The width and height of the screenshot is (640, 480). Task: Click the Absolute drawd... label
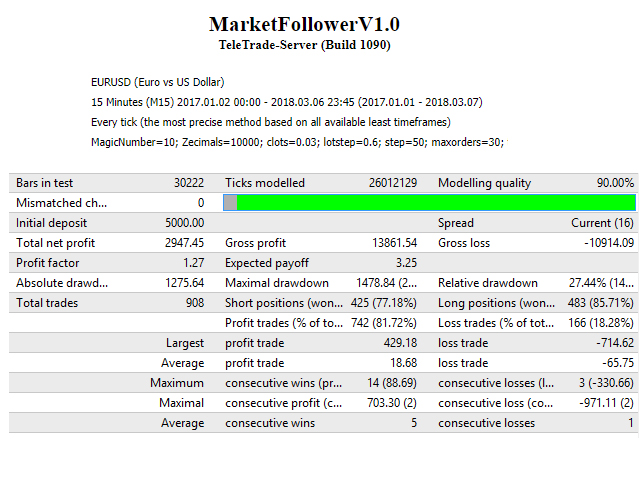pyautogui.click(x=62, y=283)
